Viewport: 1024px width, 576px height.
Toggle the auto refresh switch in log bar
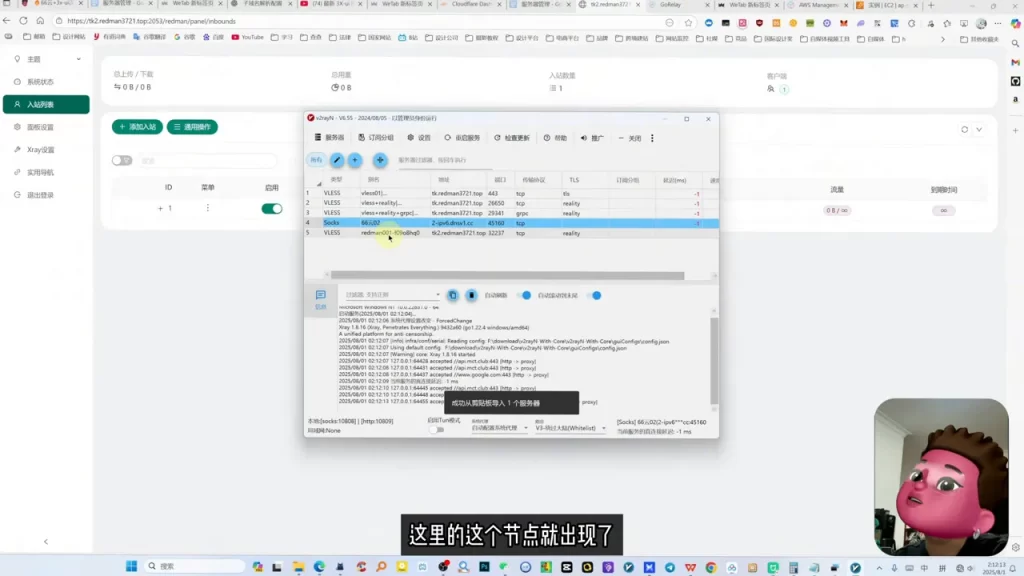click(524, 295)
